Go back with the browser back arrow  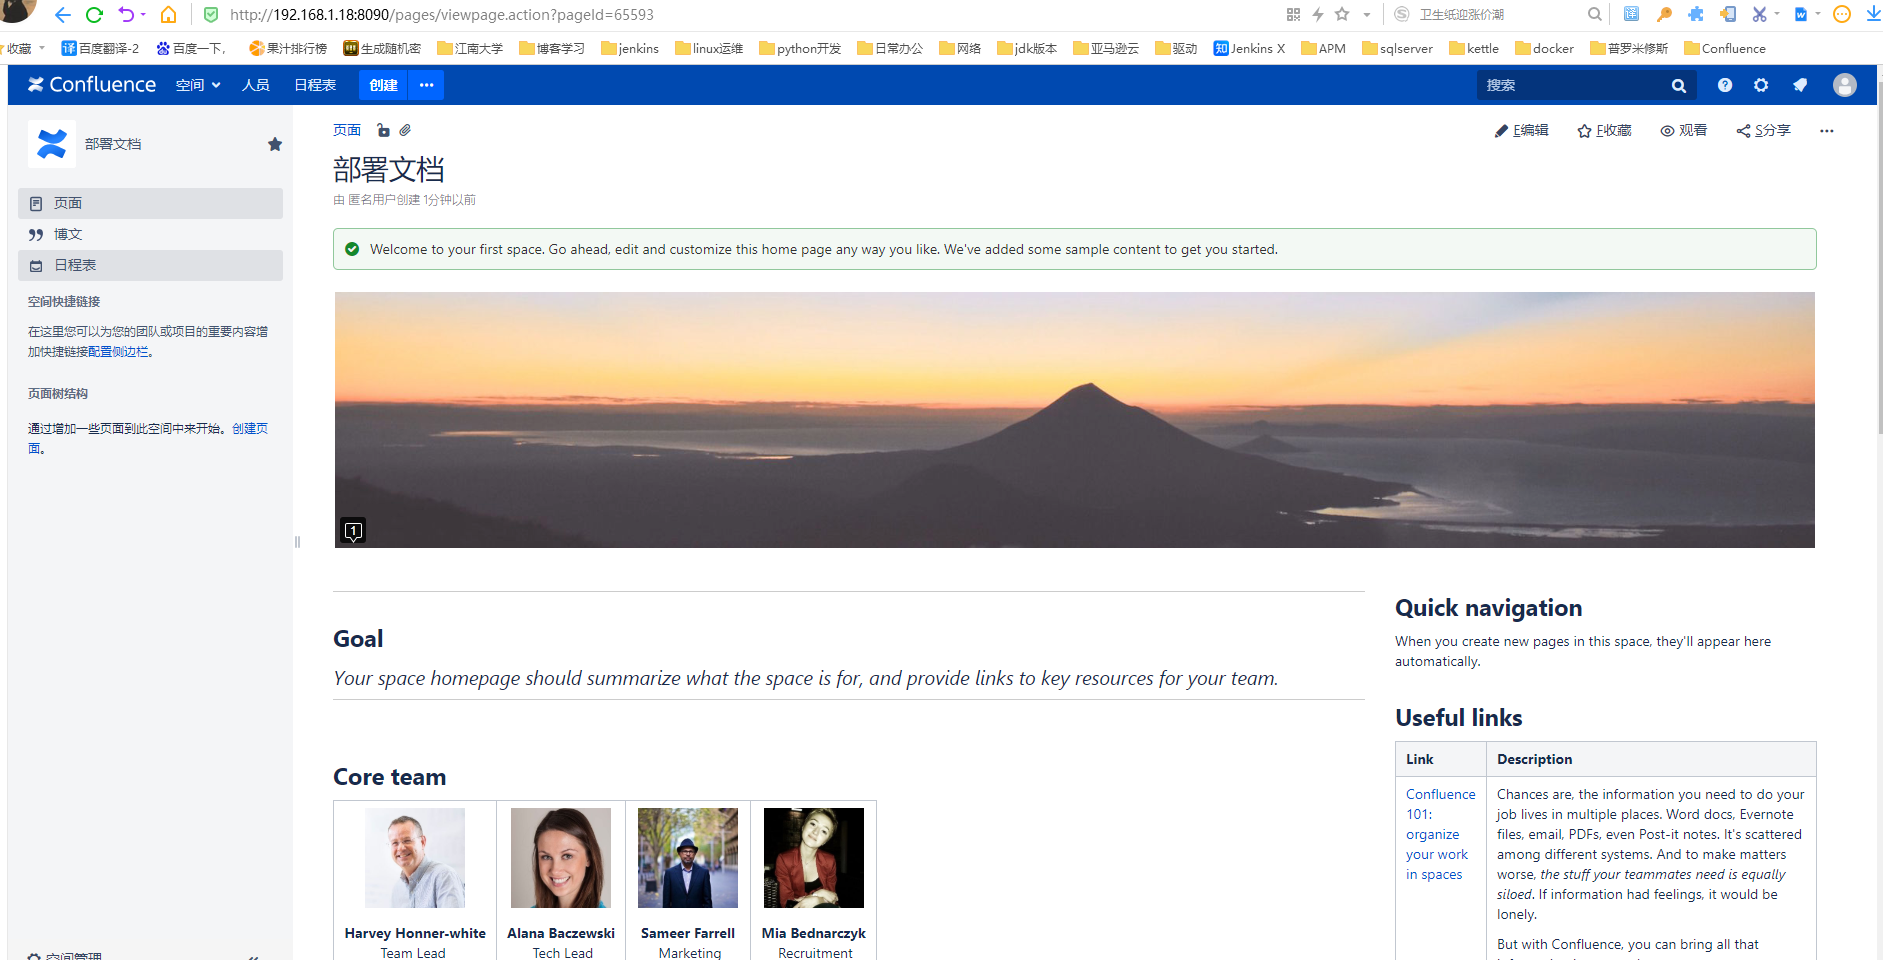point(62,15)
